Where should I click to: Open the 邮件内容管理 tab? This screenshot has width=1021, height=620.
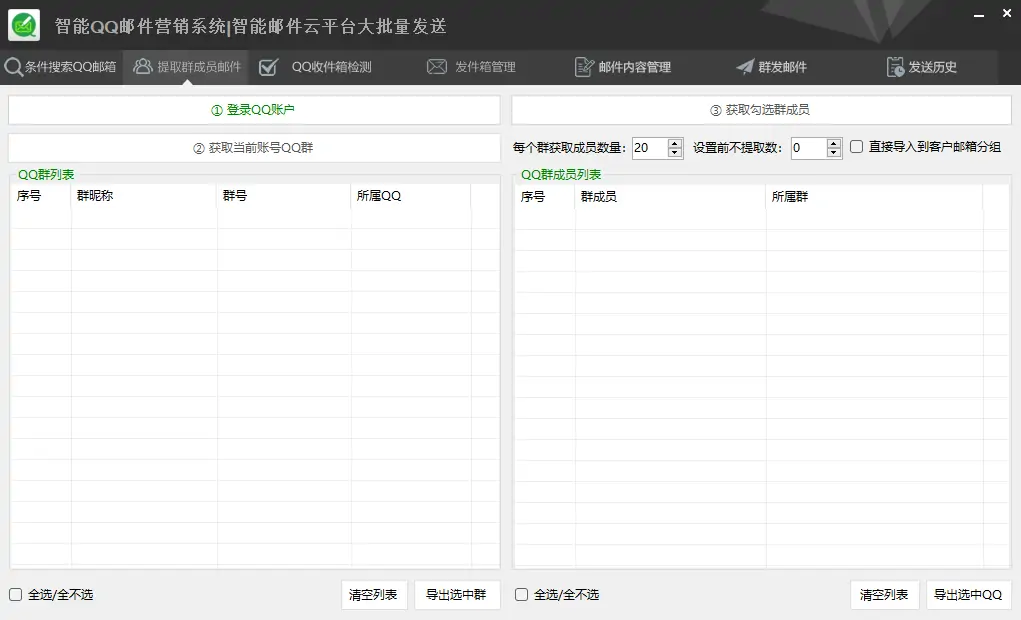(x=623, y=67)
